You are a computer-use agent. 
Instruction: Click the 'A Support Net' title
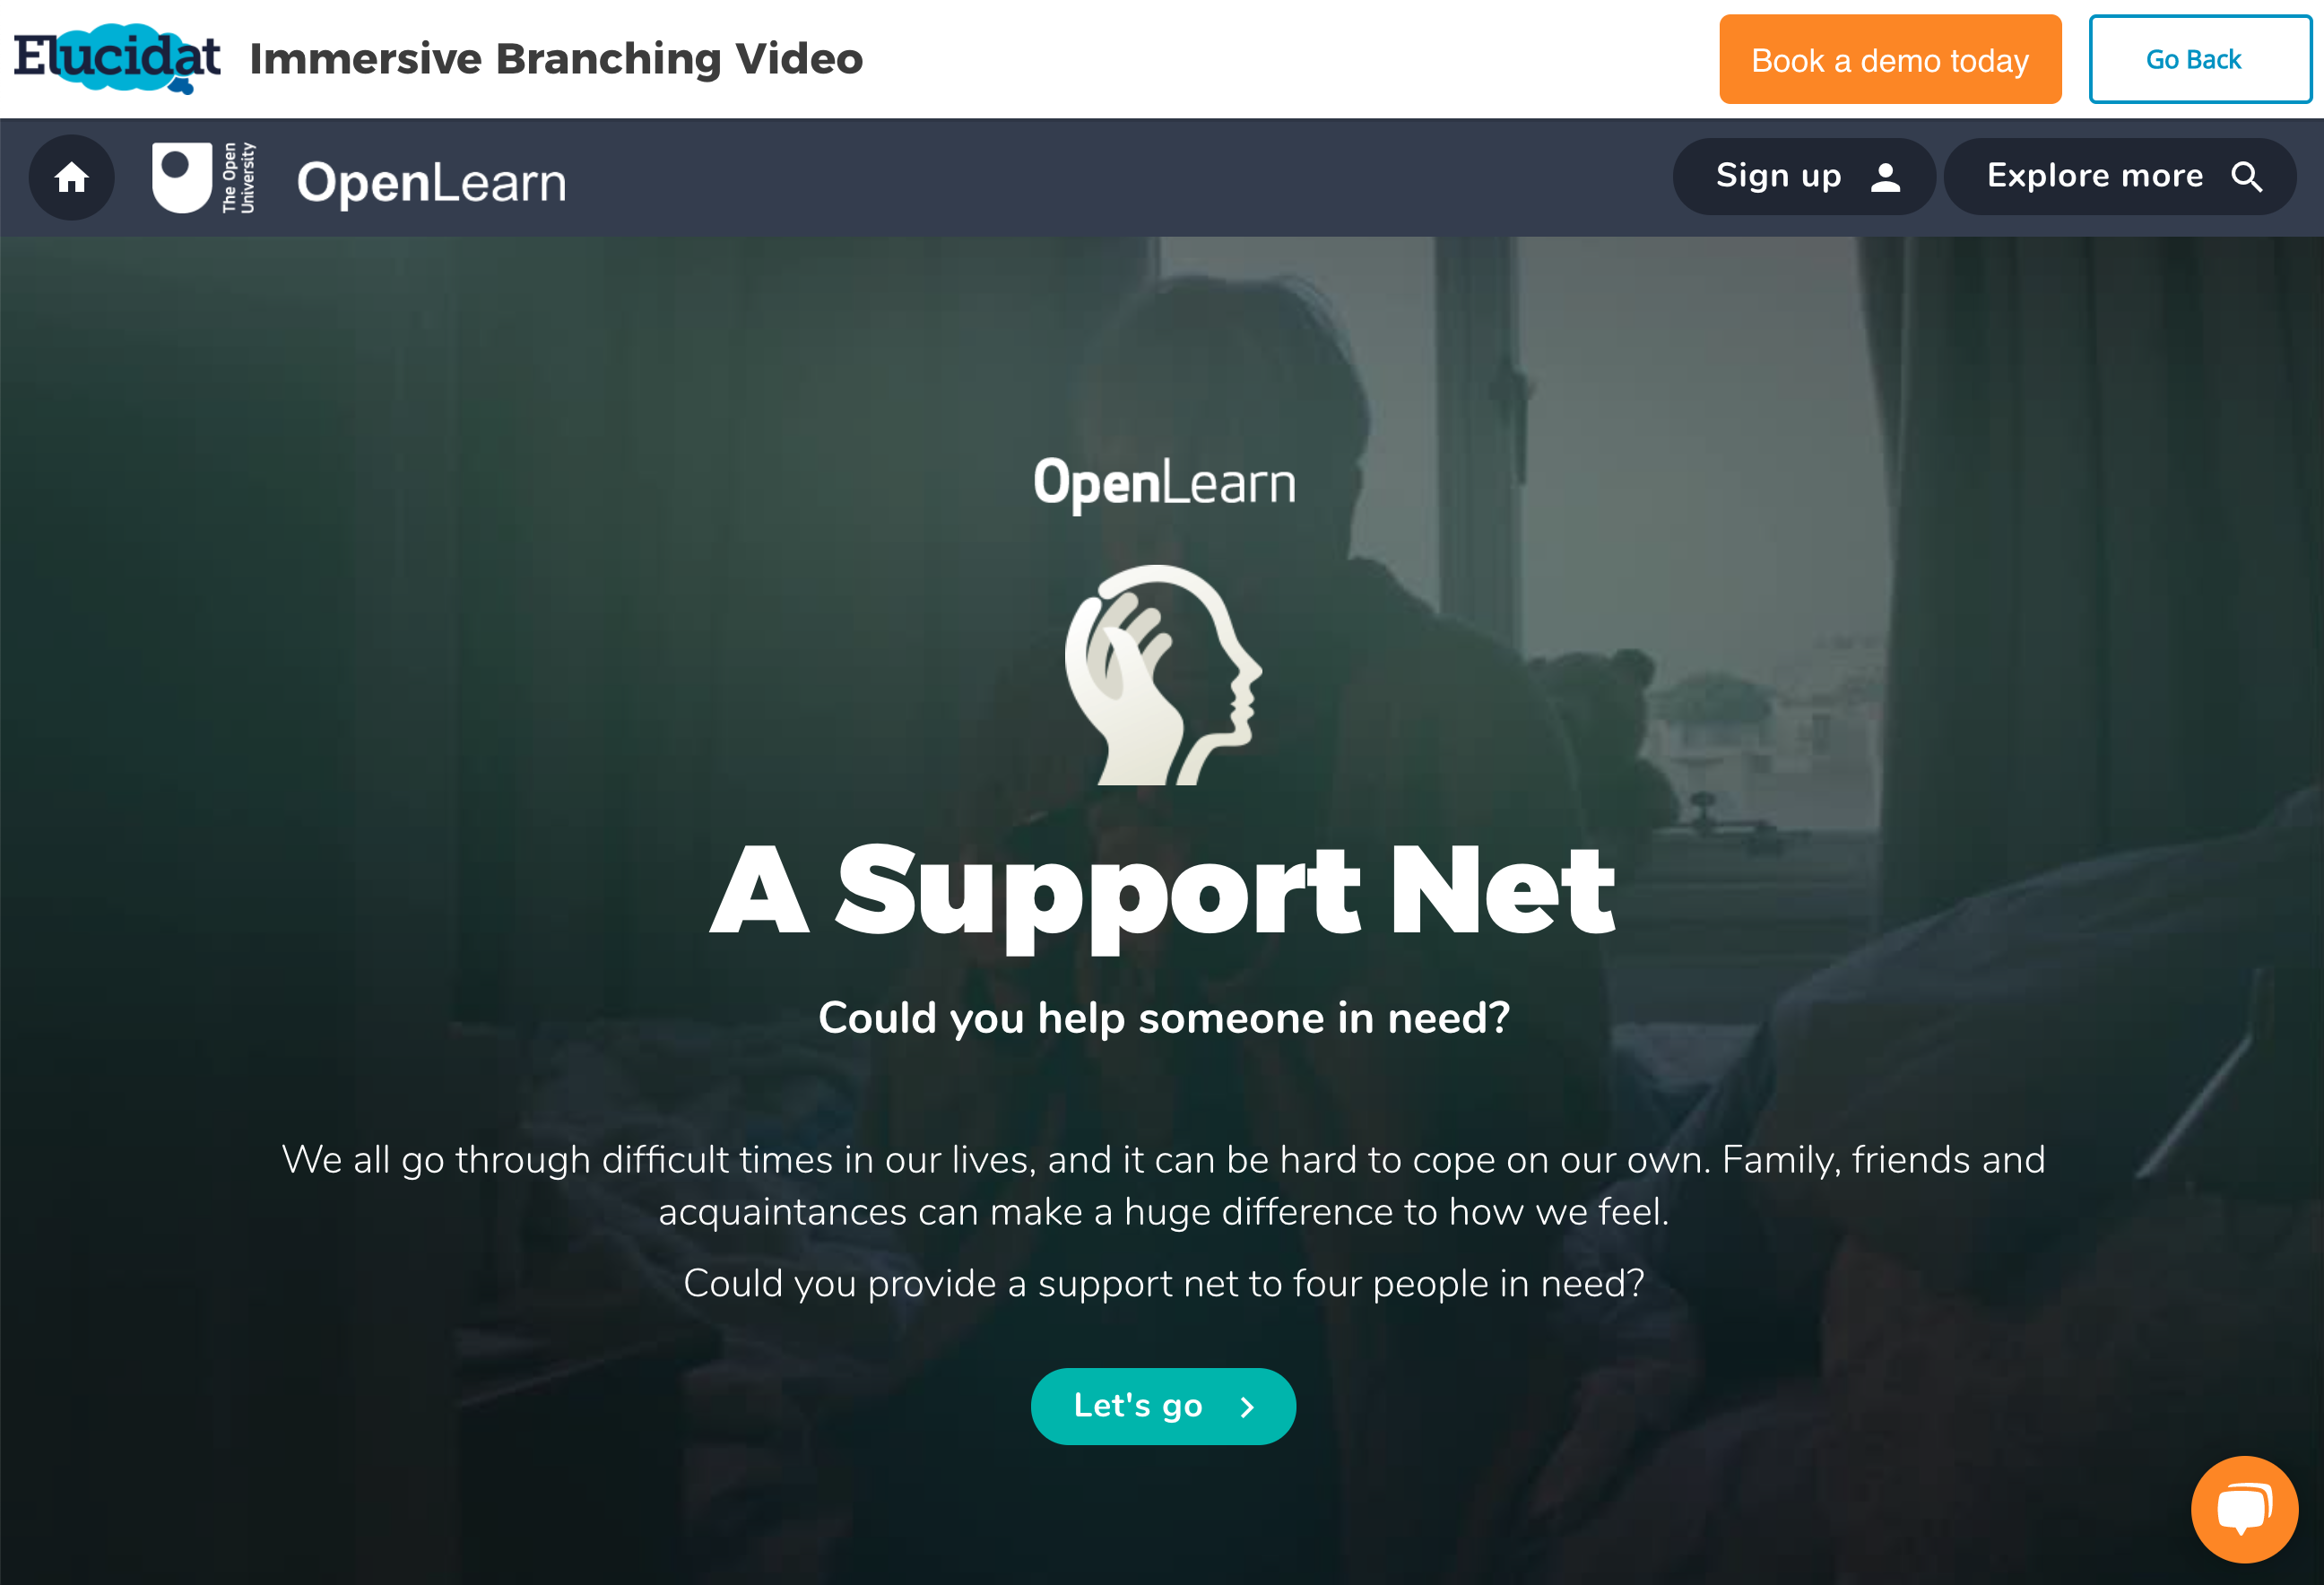pos(1162,892)
